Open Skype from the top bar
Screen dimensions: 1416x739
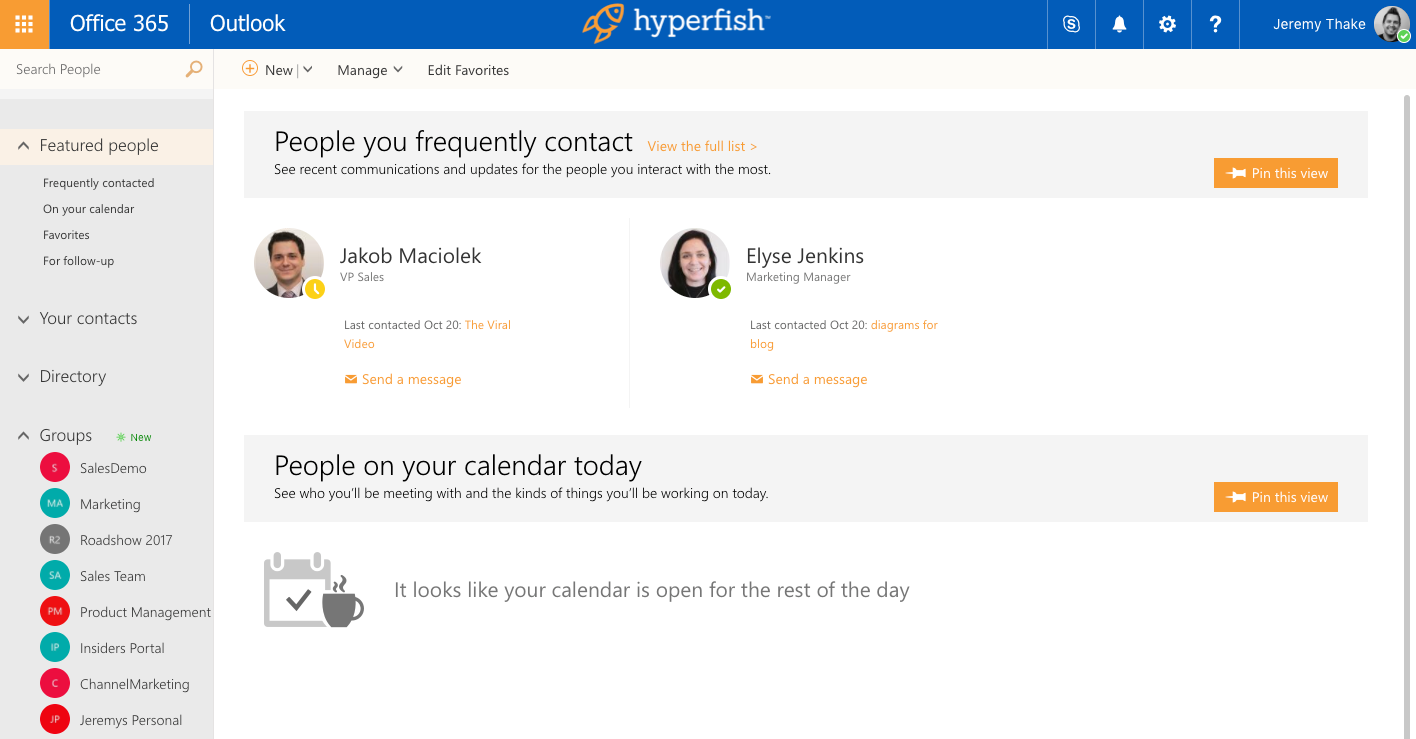pos(1071,24)
